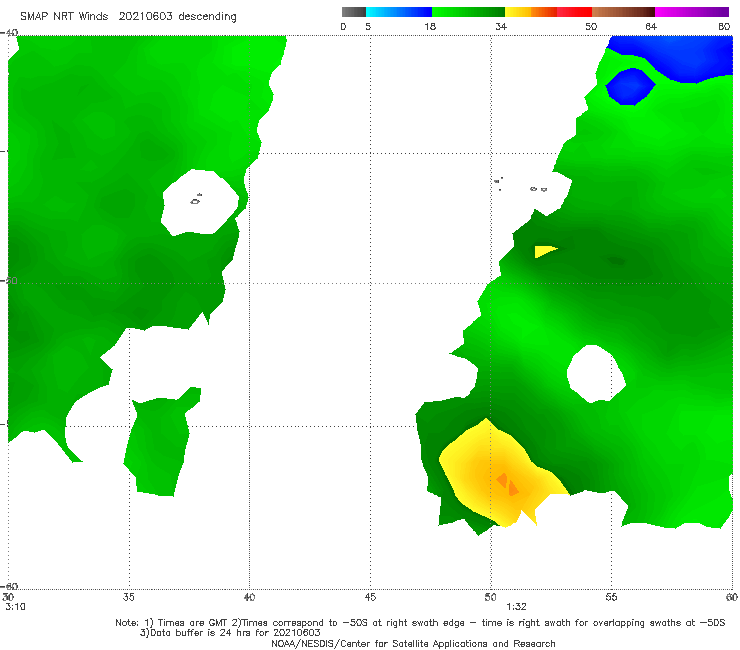
Task: Click the round white data gap in right swath
Action: click(x=596, y=374)
